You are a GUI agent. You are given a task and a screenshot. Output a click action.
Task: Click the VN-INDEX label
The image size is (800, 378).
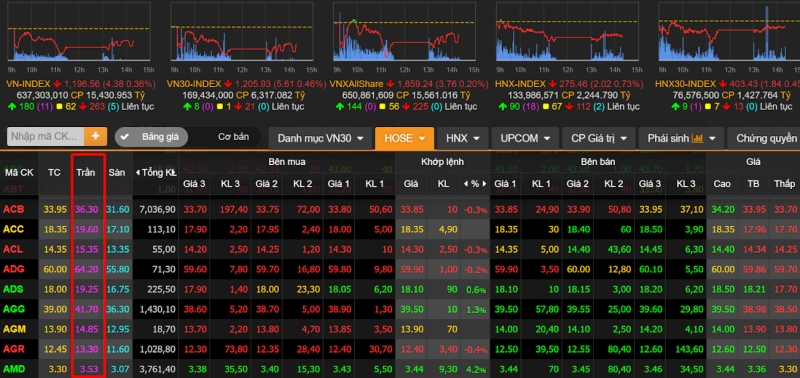tap(29, 84)
